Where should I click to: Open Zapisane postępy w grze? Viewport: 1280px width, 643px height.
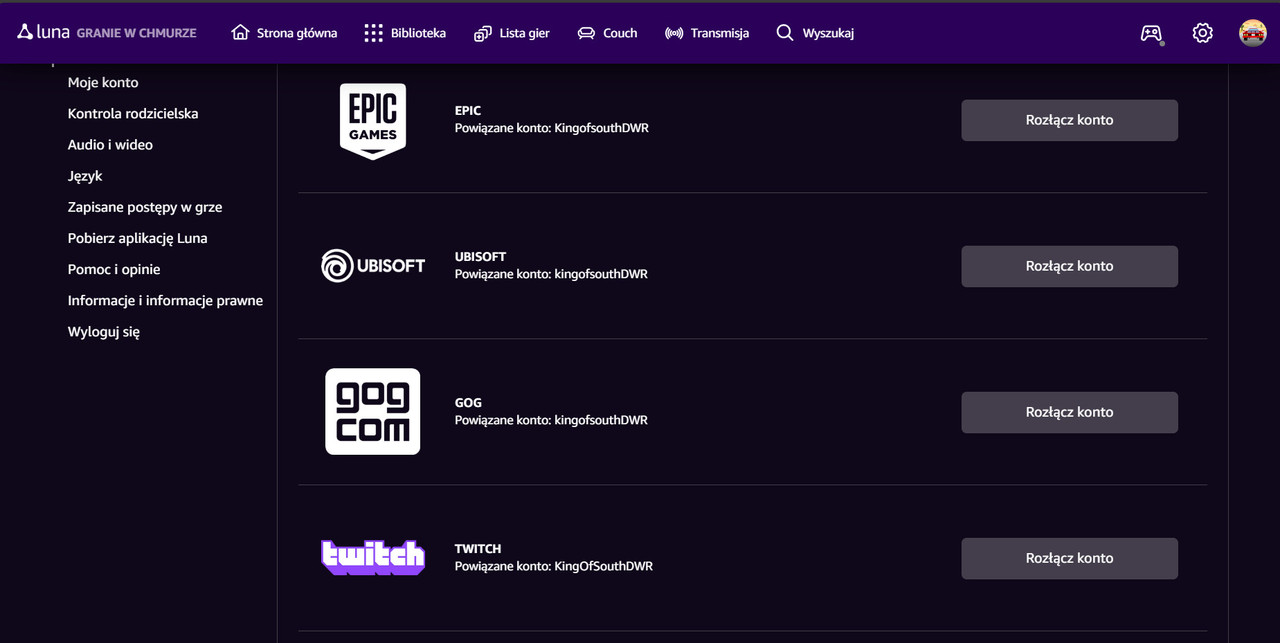(x=145, y=207)
